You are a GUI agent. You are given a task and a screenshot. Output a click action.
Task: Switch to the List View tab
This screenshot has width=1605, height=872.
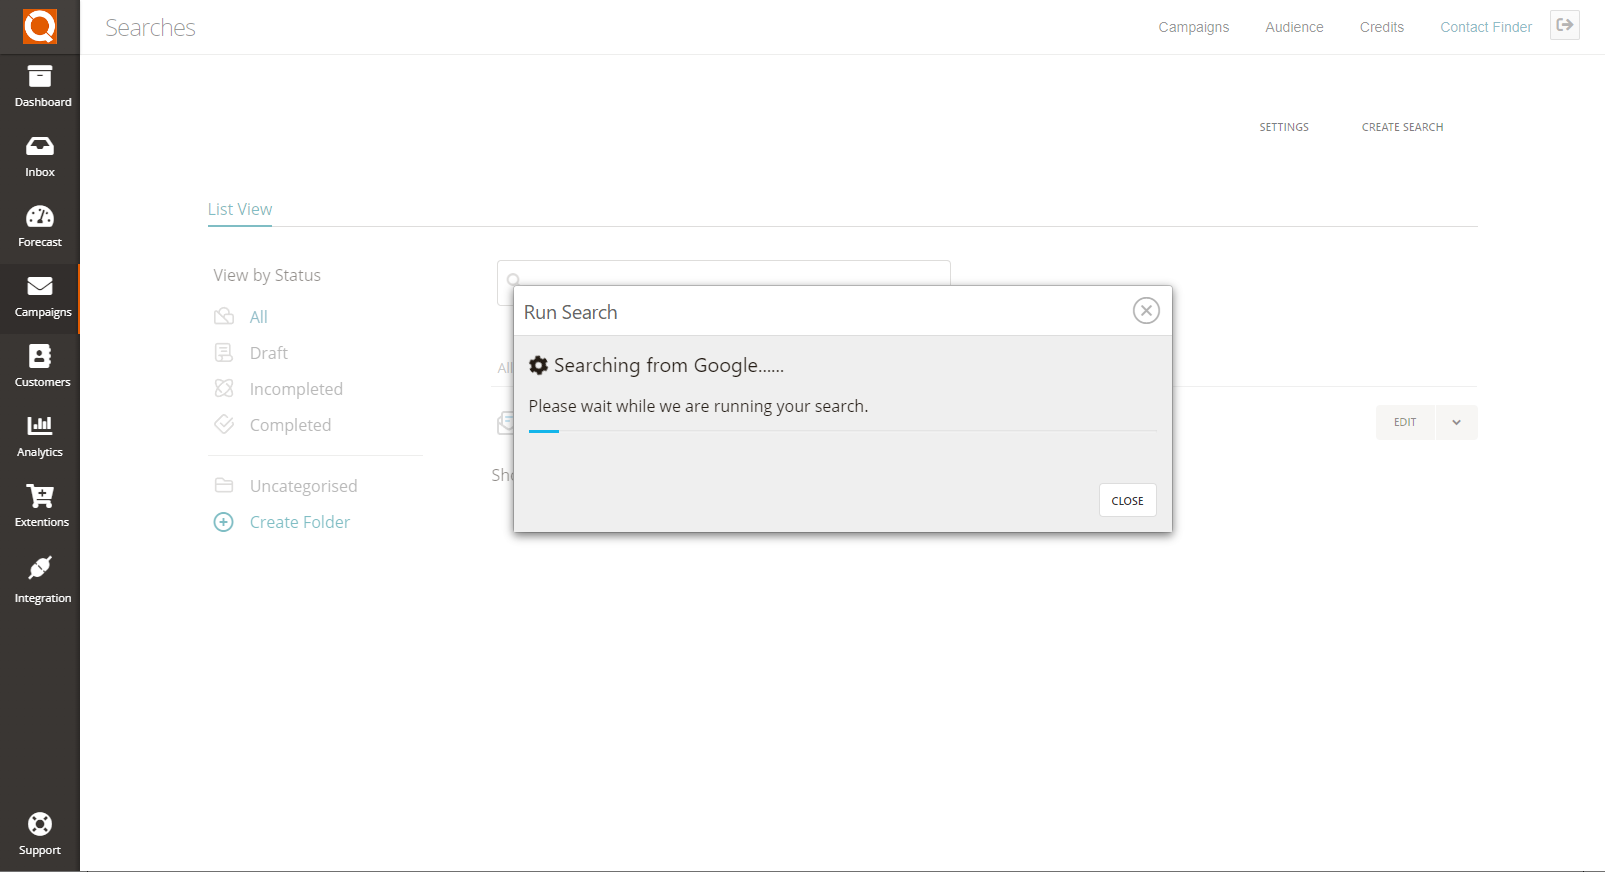tap(240, 209)
